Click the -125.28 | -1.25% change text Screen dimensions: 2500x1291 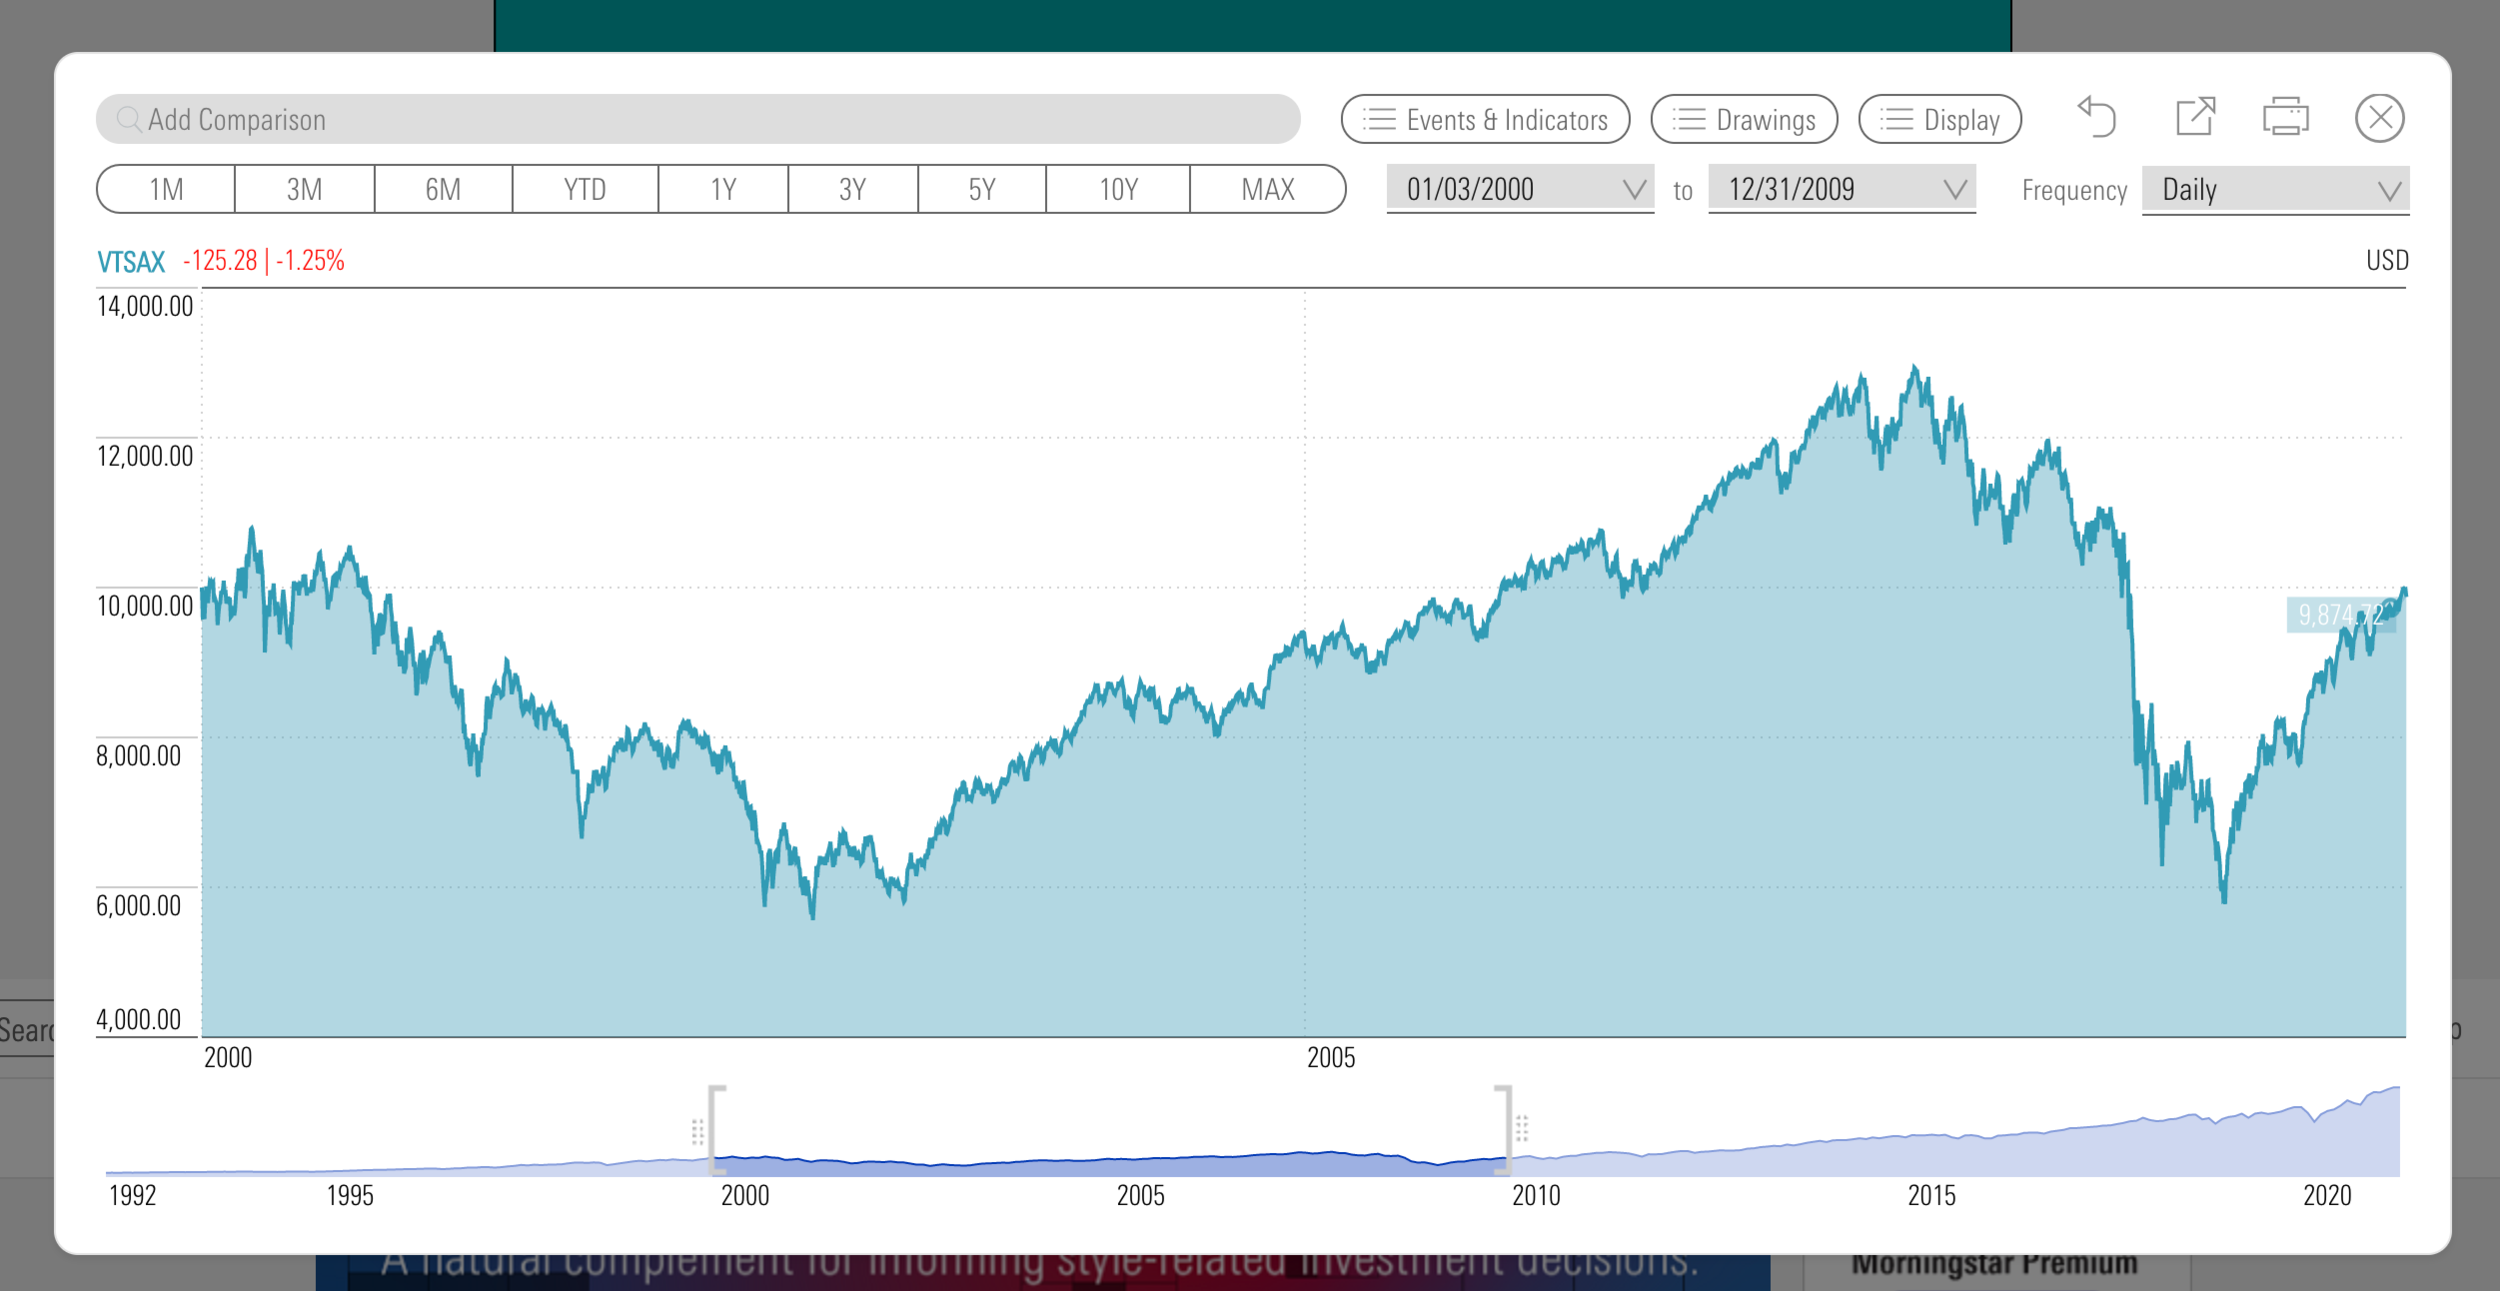pos(264,261)
